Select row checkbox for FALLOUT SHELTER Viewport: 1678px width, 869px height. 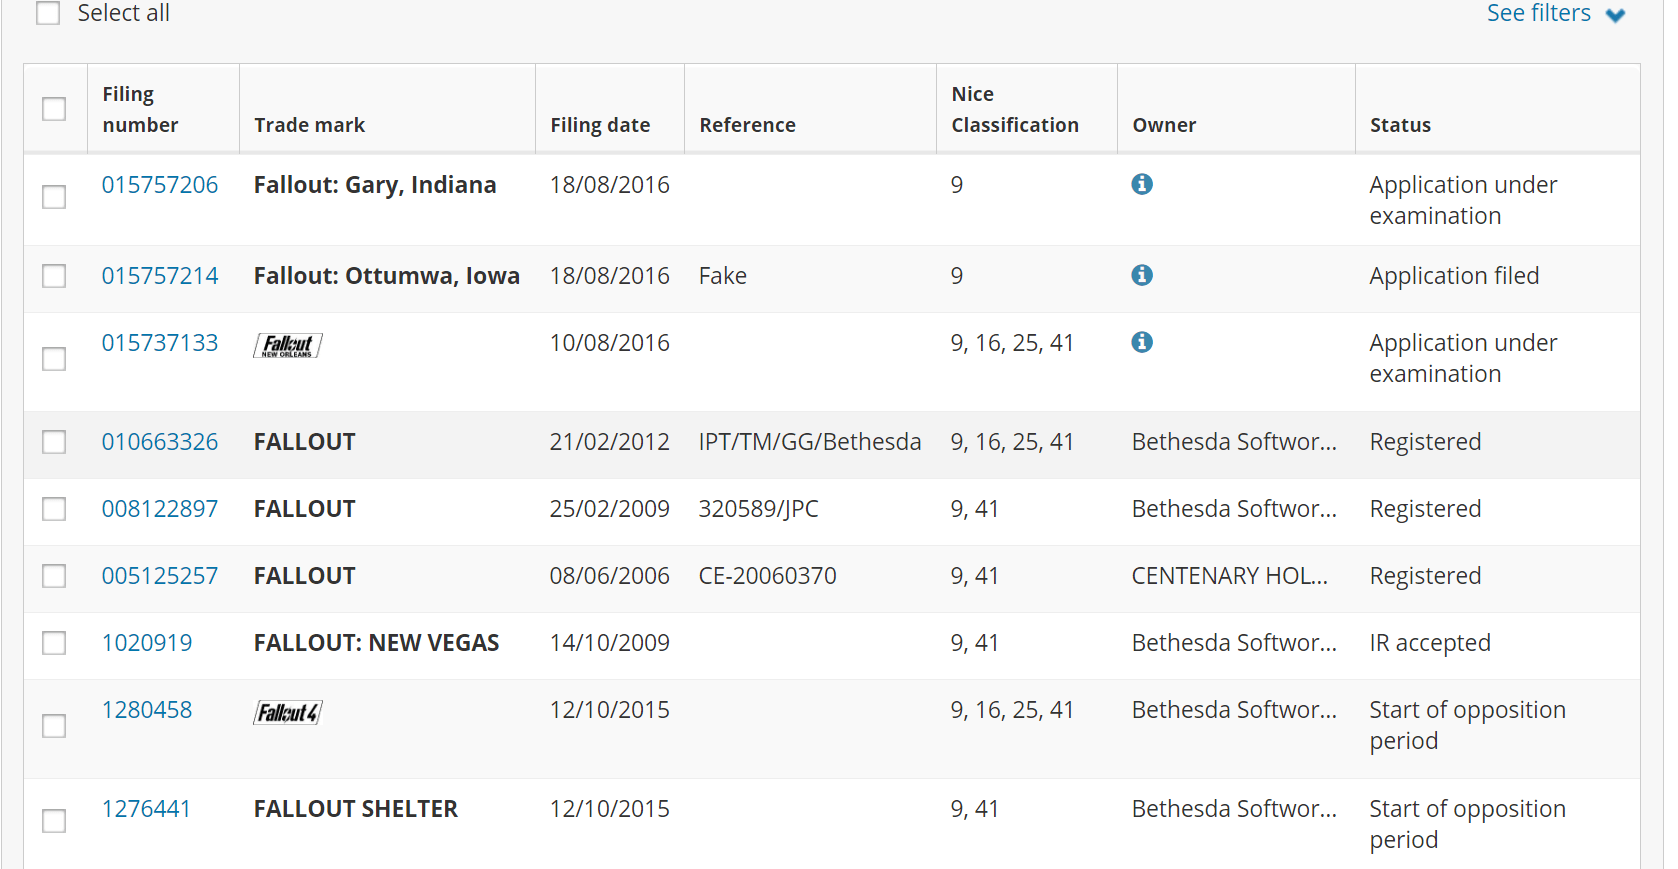click(x=54, y=821)
